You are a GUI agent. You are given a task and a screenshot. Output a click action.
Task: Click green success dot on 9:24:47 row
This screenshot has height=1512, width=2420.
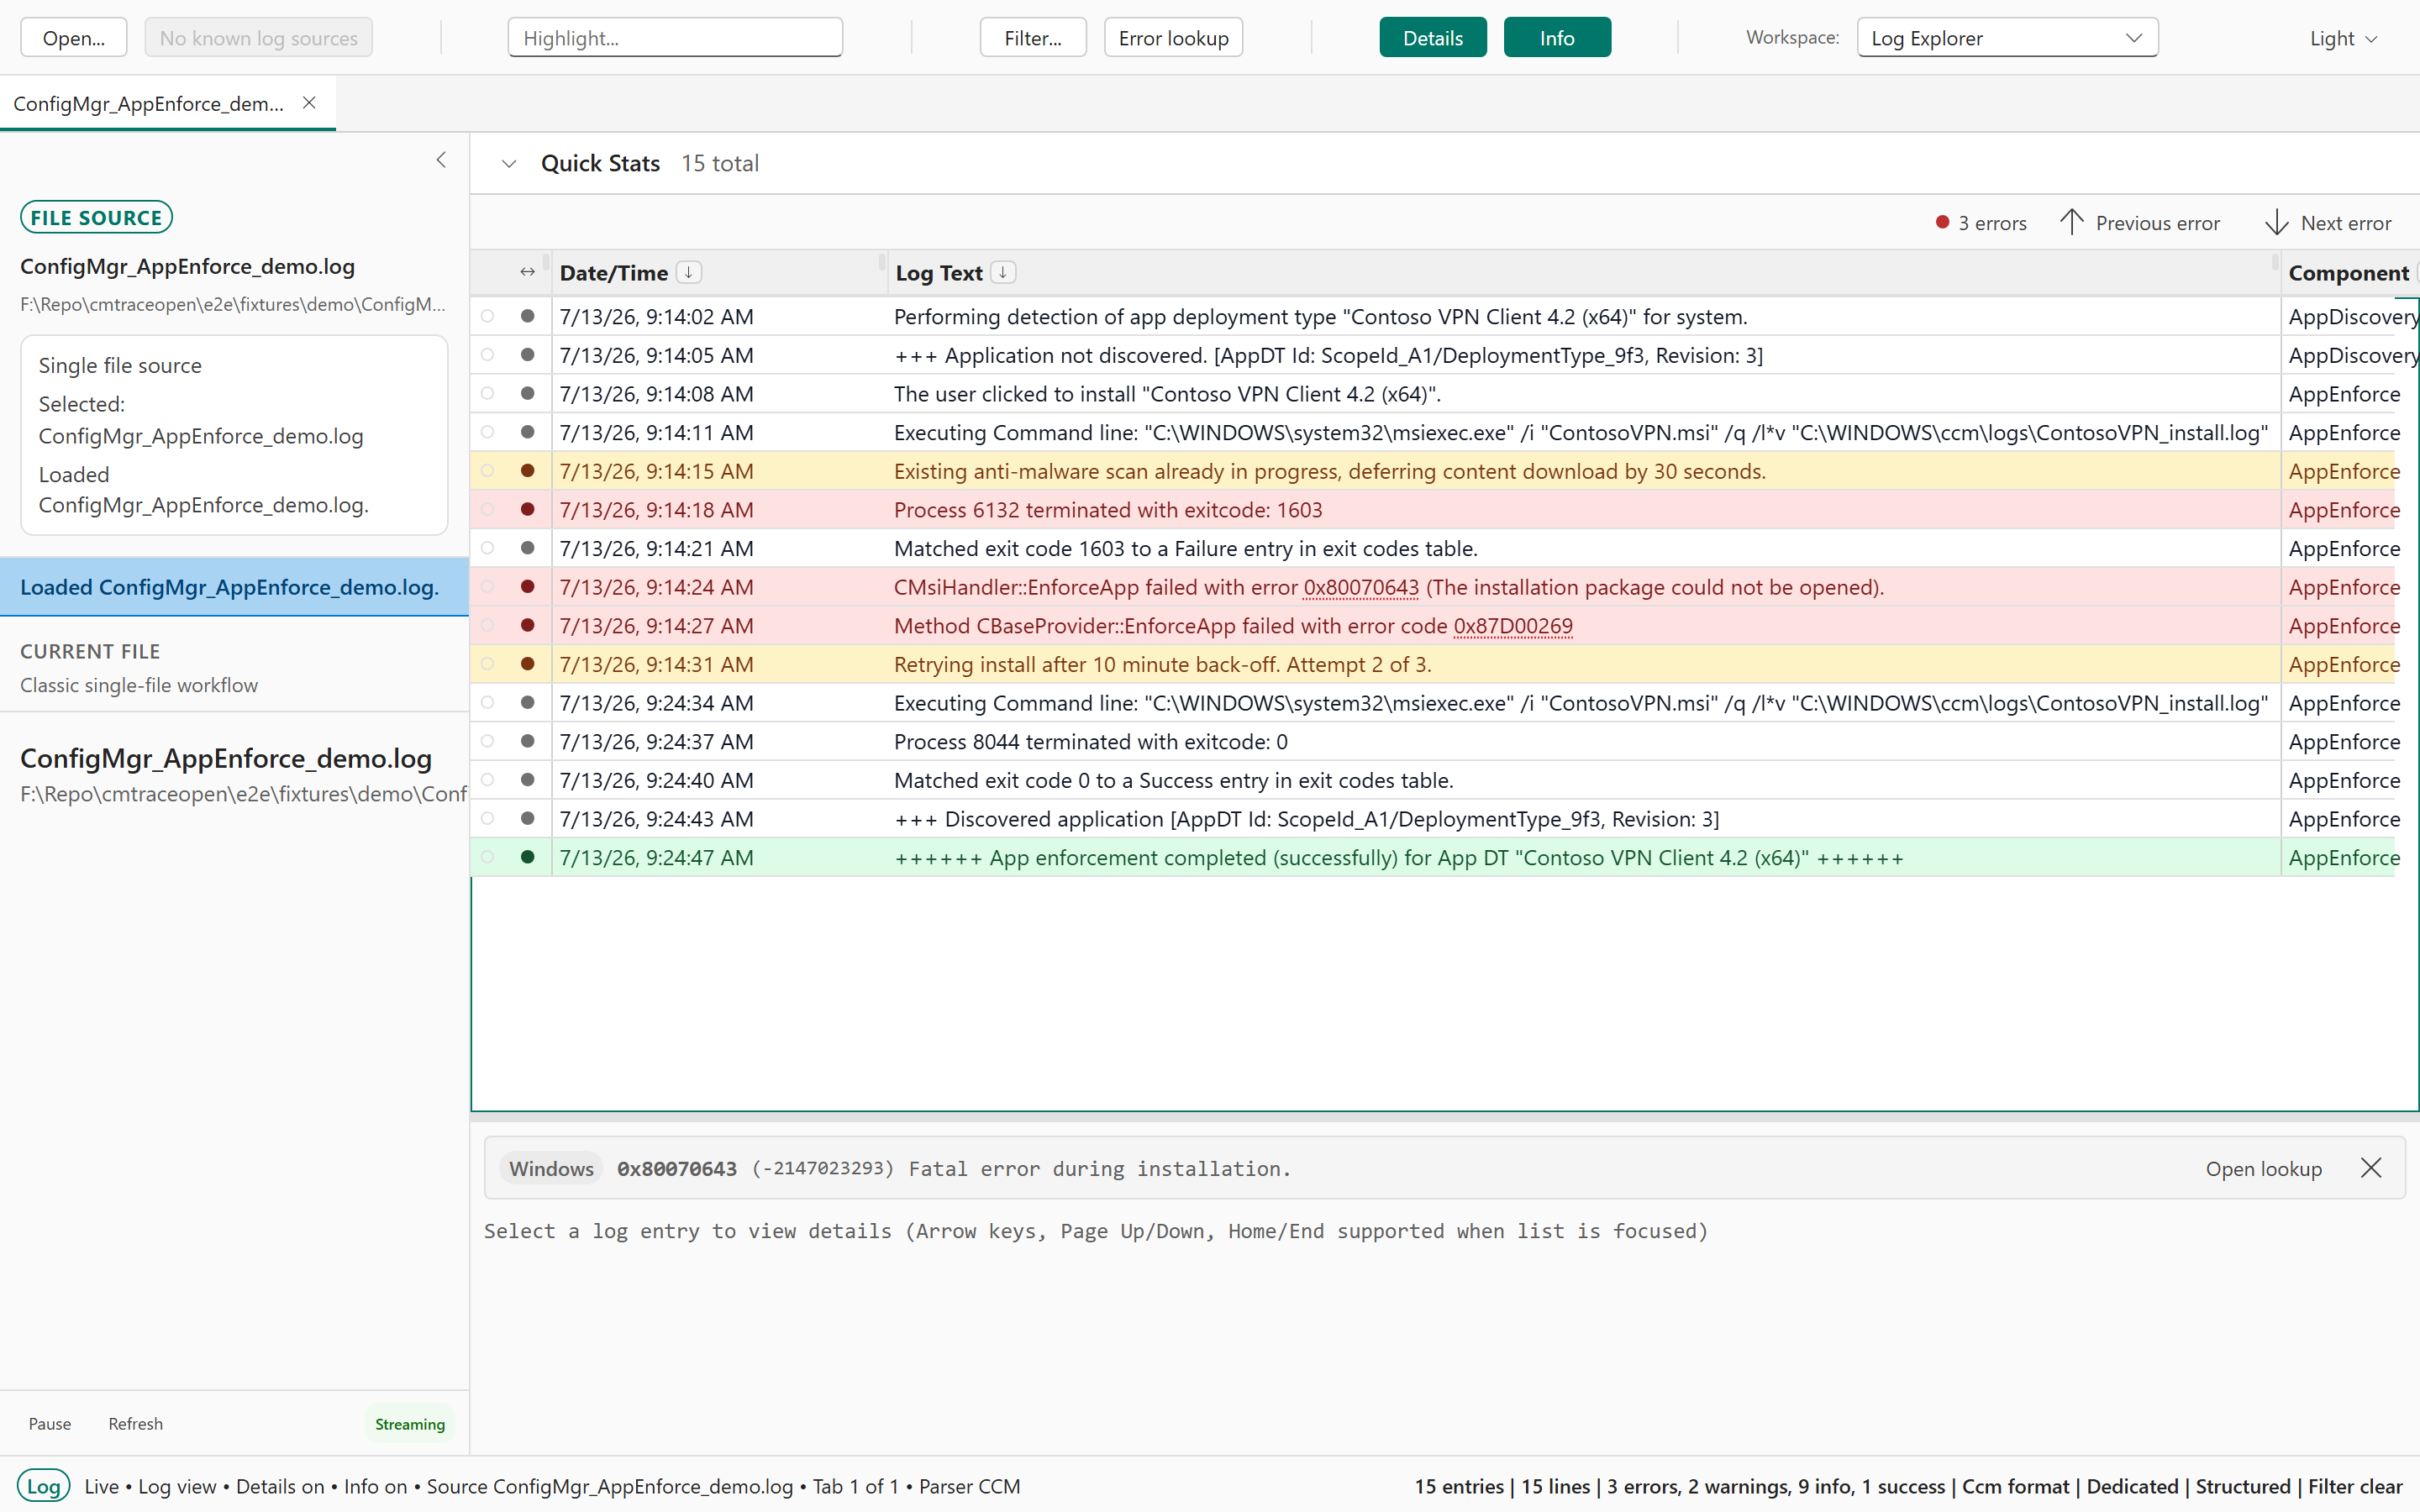(x=527, y=857)
